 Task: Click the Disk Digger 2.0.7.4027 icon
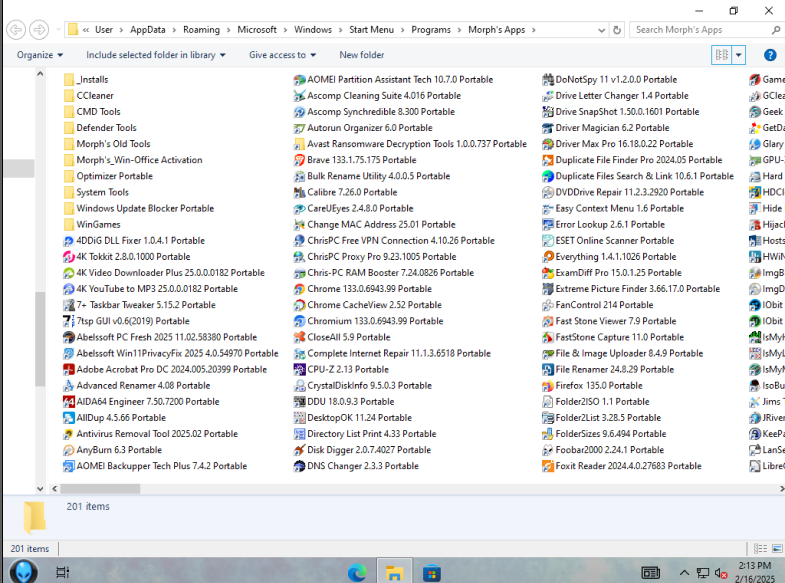(299, 450)
